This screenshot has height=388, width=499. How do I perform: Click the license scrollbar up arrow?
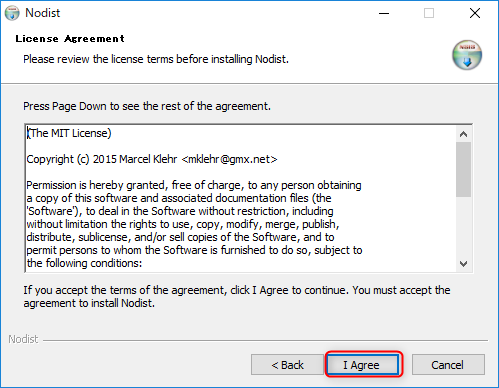[463, 134]
